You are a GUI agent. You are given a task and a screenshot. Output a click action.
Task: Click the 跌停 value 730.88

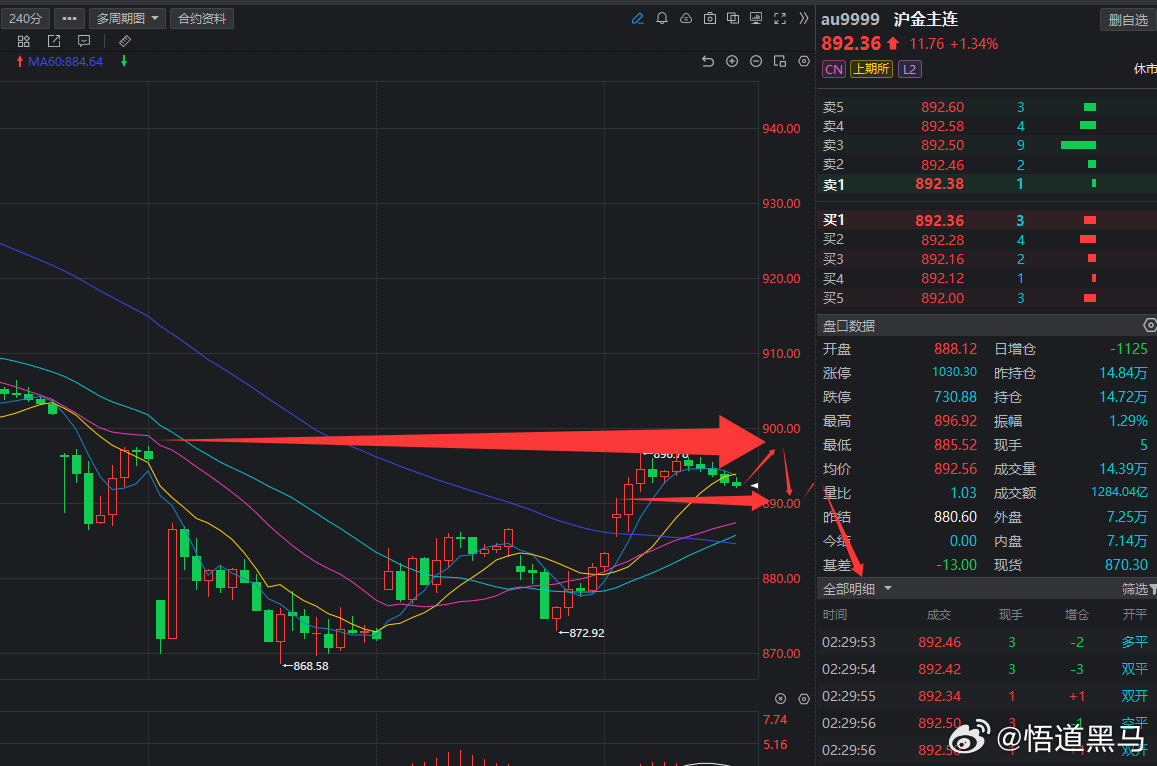click(x=955, y=397)
